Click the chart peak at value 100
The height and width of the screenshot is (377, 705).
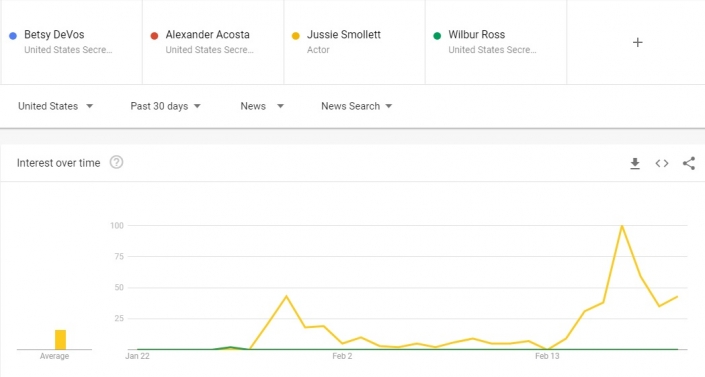(622, 225)
